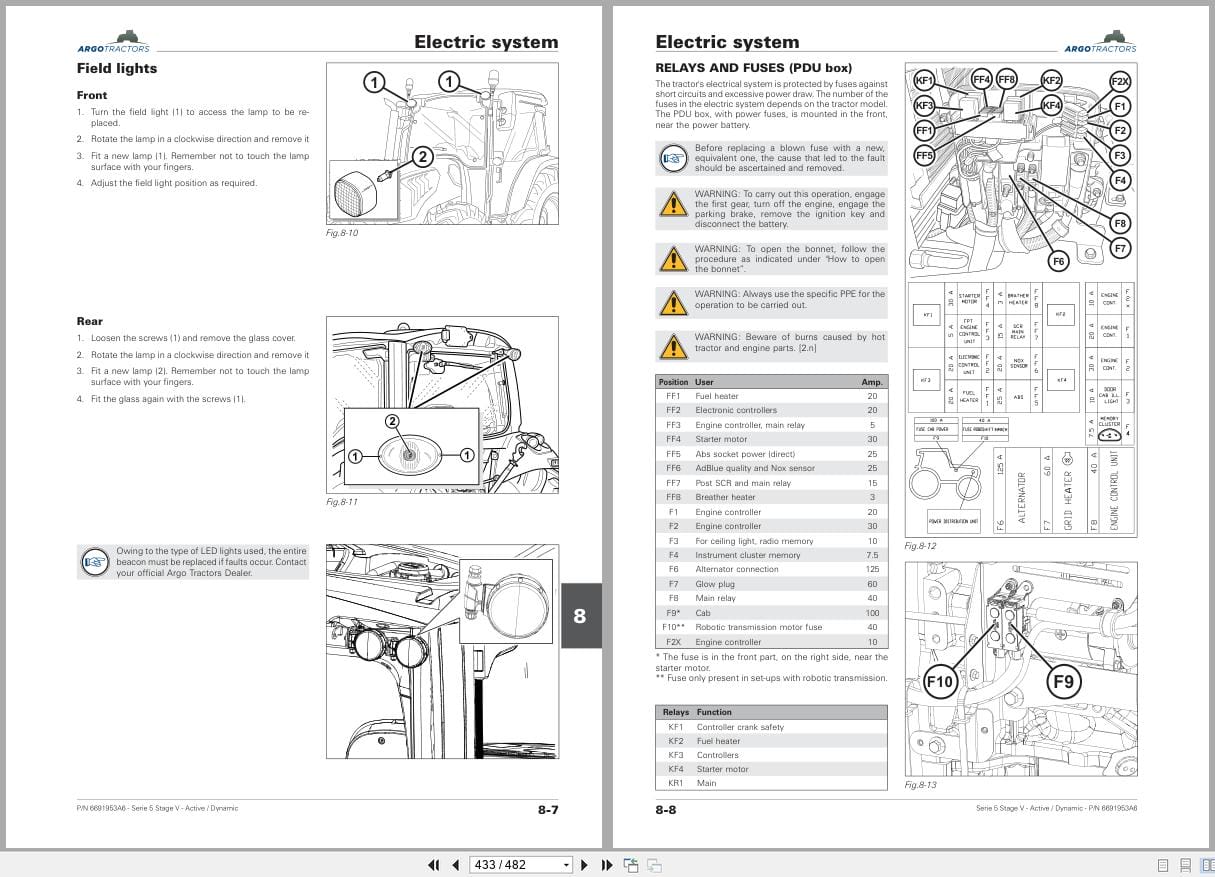Screen dimensions: 1215x877
Task: Click the KF2 'Fuel heater' relay row
Action: (771, 741)
